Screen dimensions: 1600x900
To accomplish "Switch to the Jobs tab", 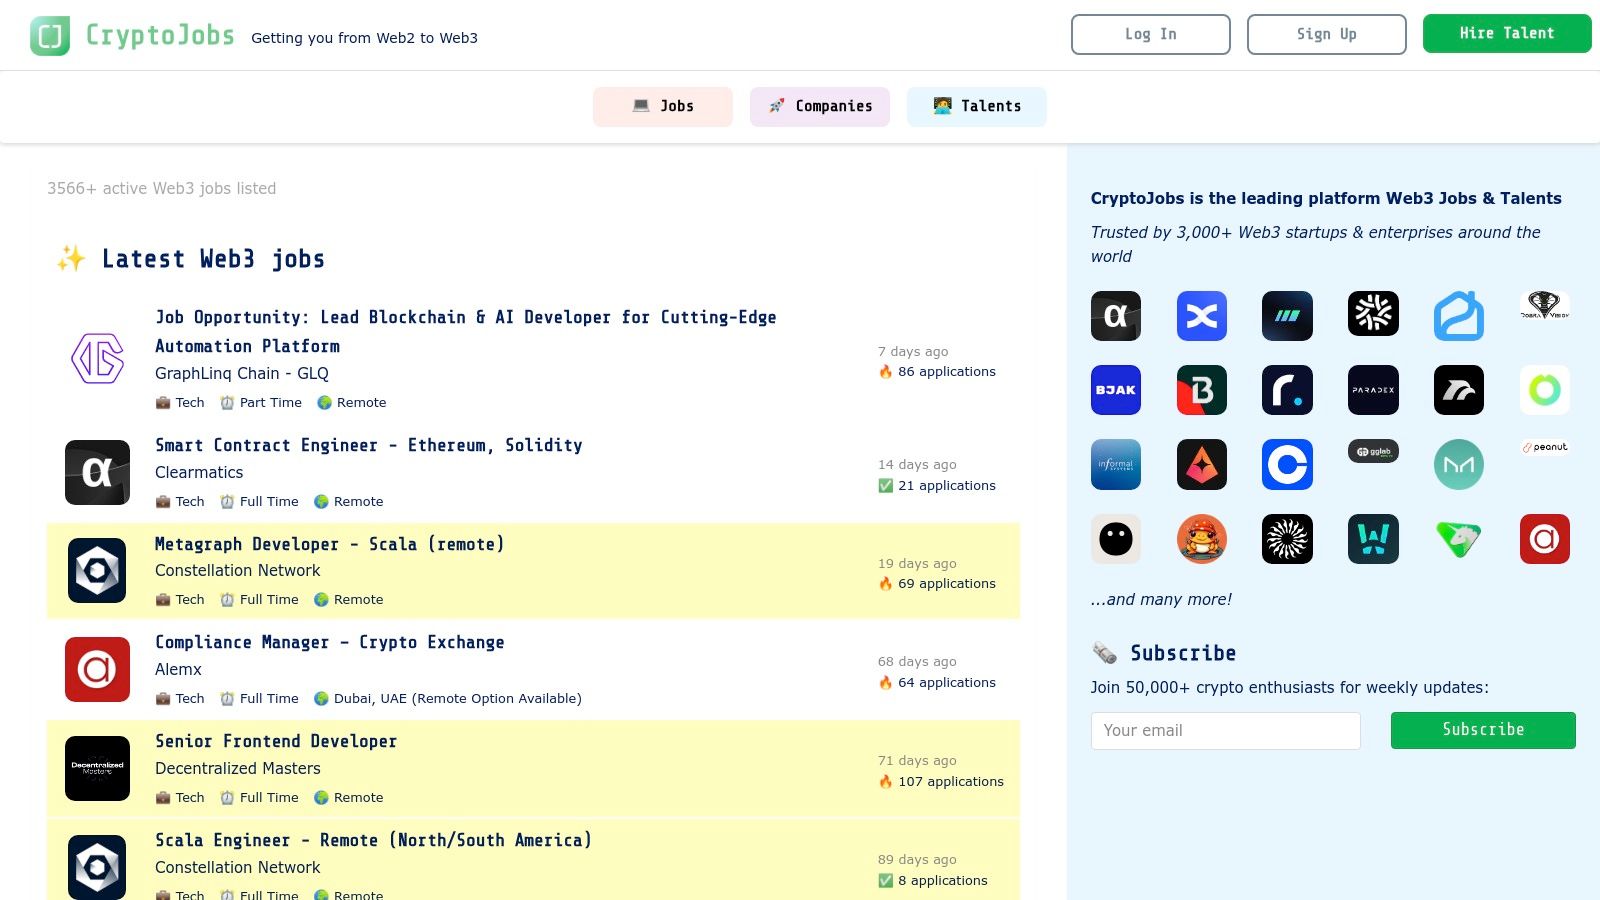I will click(663, 107).
